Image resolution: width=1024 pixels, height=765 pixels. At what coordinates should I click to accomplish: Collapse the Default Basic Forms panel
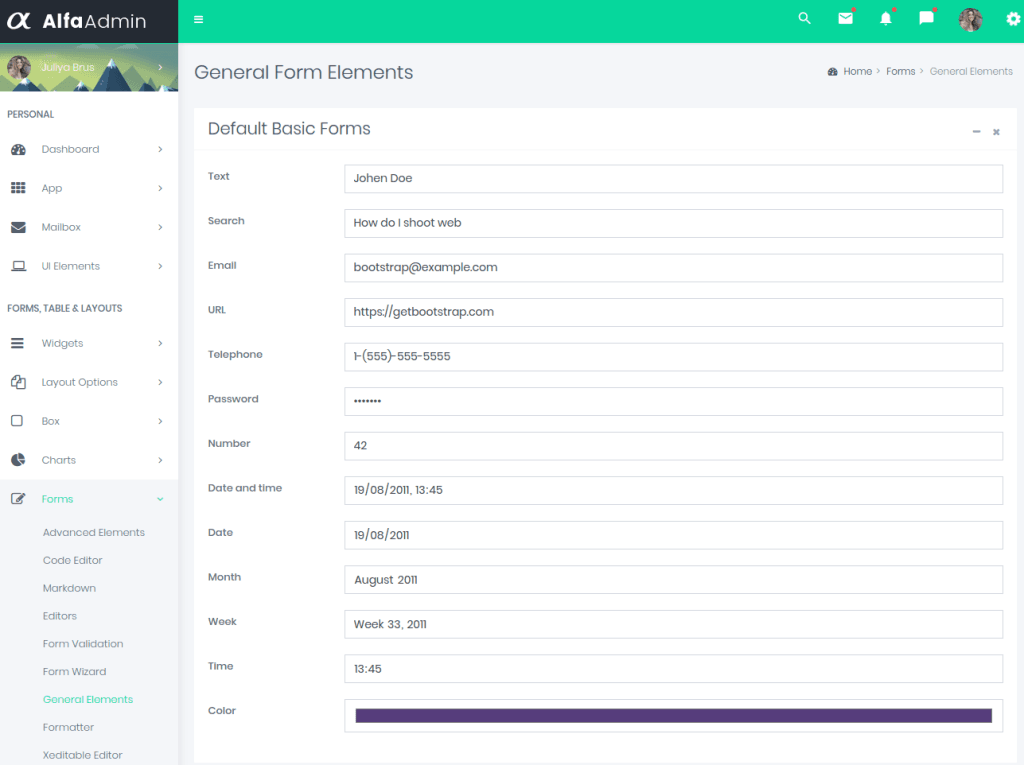tap(976, 132)
